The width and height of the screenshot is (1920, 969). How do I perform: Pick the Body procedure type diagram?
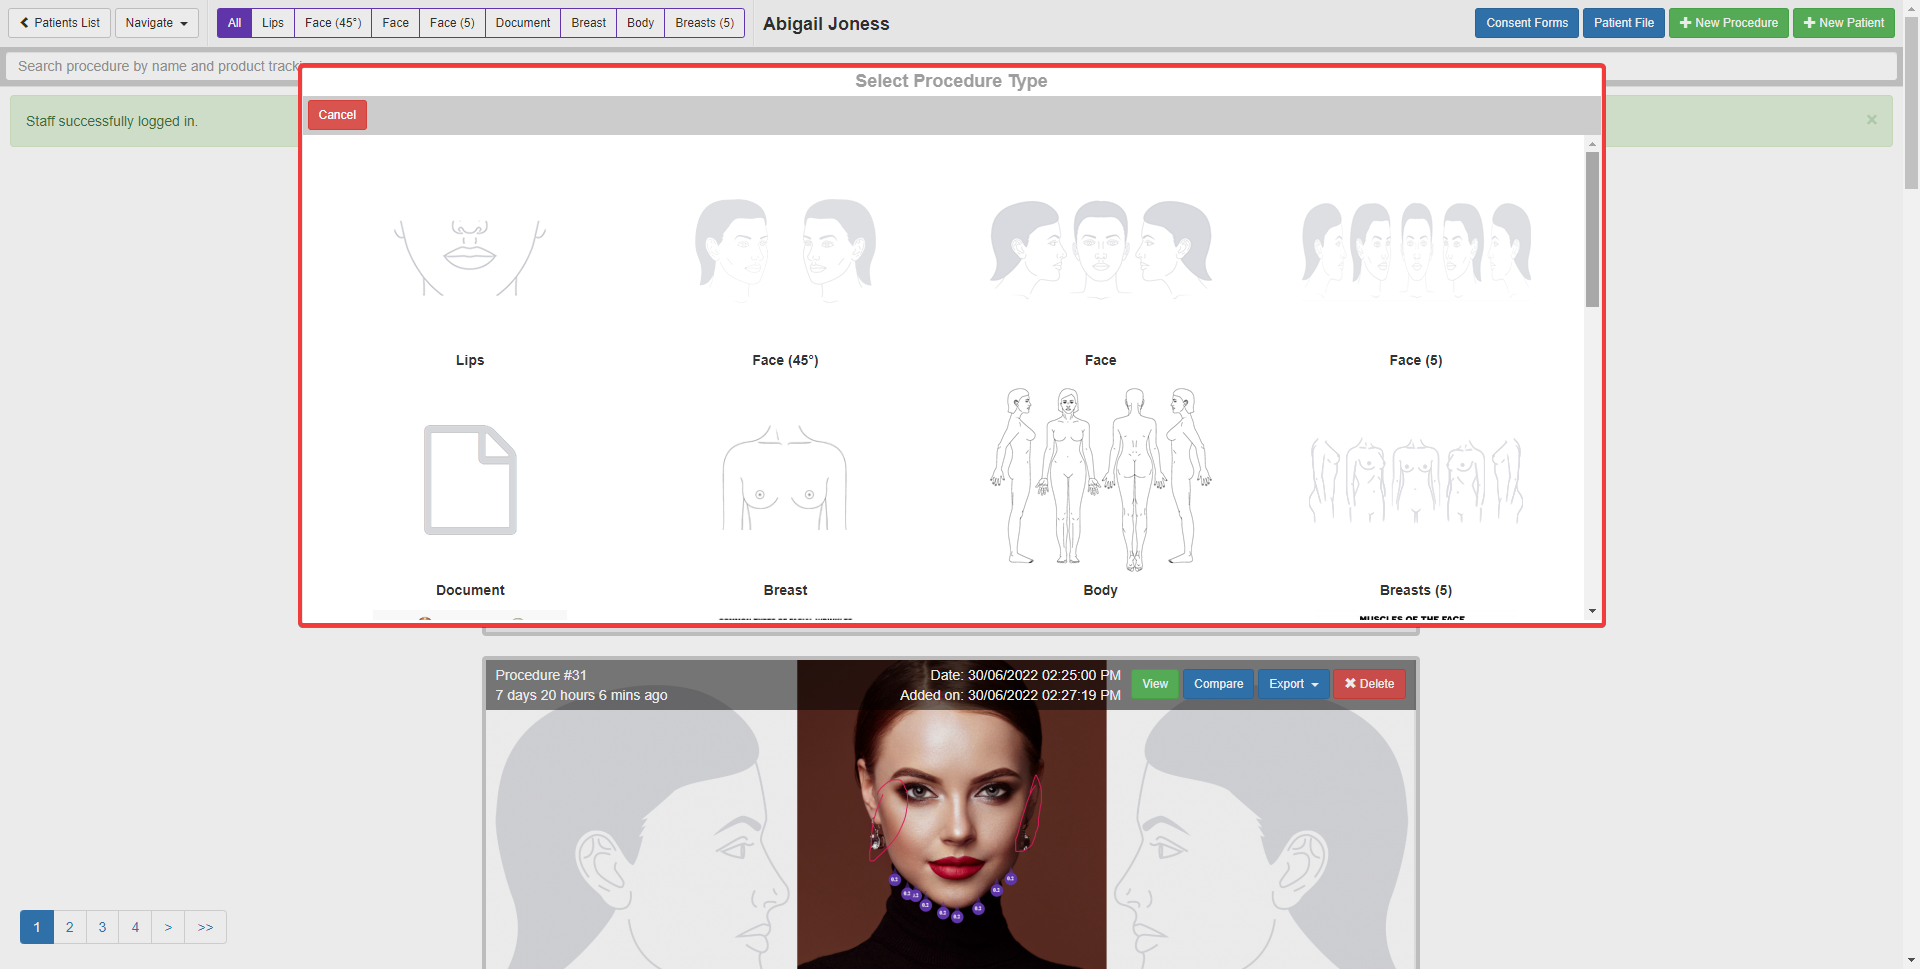pos(1100,480)
